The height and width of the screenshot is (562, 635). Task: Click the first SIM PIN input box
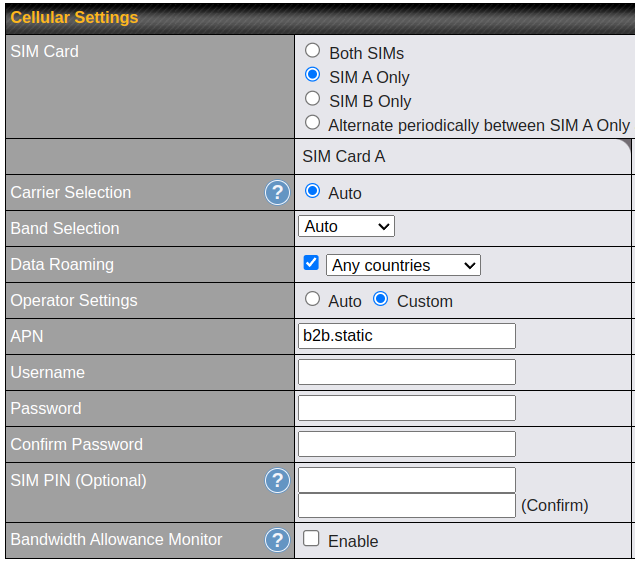coord(406,480)
